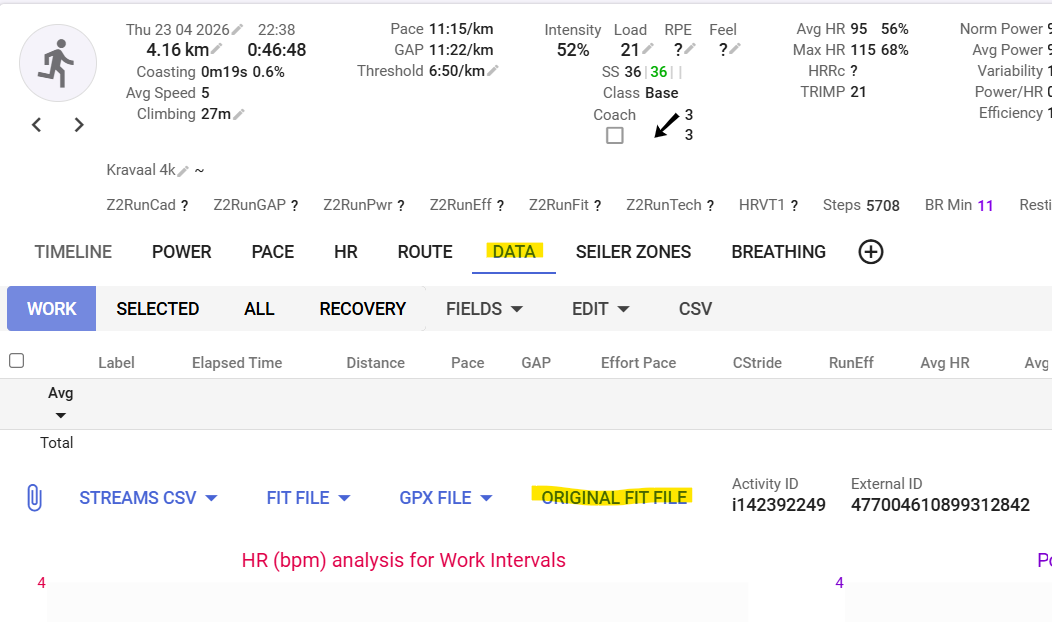Click the CSV export button
The height and width of the screenshot is (622, 1052).
[695, 309]
